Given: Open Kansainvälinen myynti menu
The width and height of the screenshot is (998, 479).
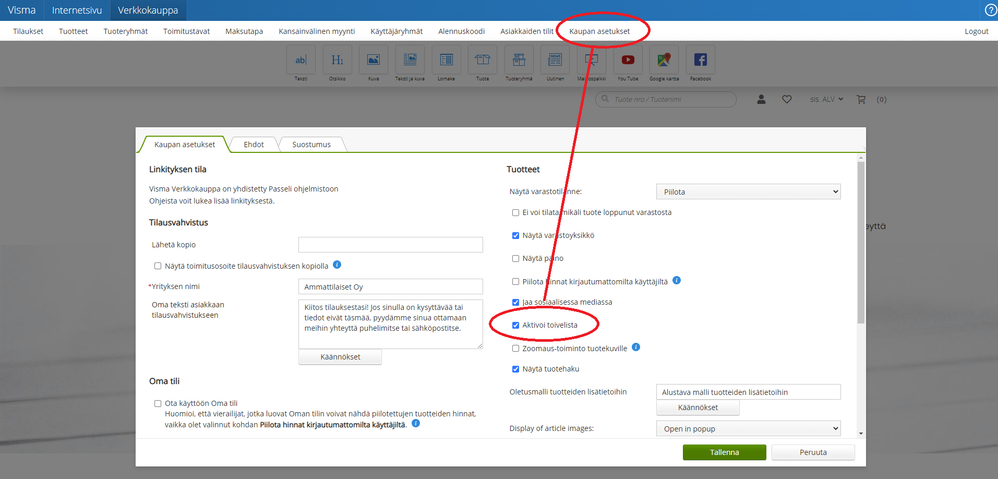Looking at the screenshot, I should click(x=317, y=31).
